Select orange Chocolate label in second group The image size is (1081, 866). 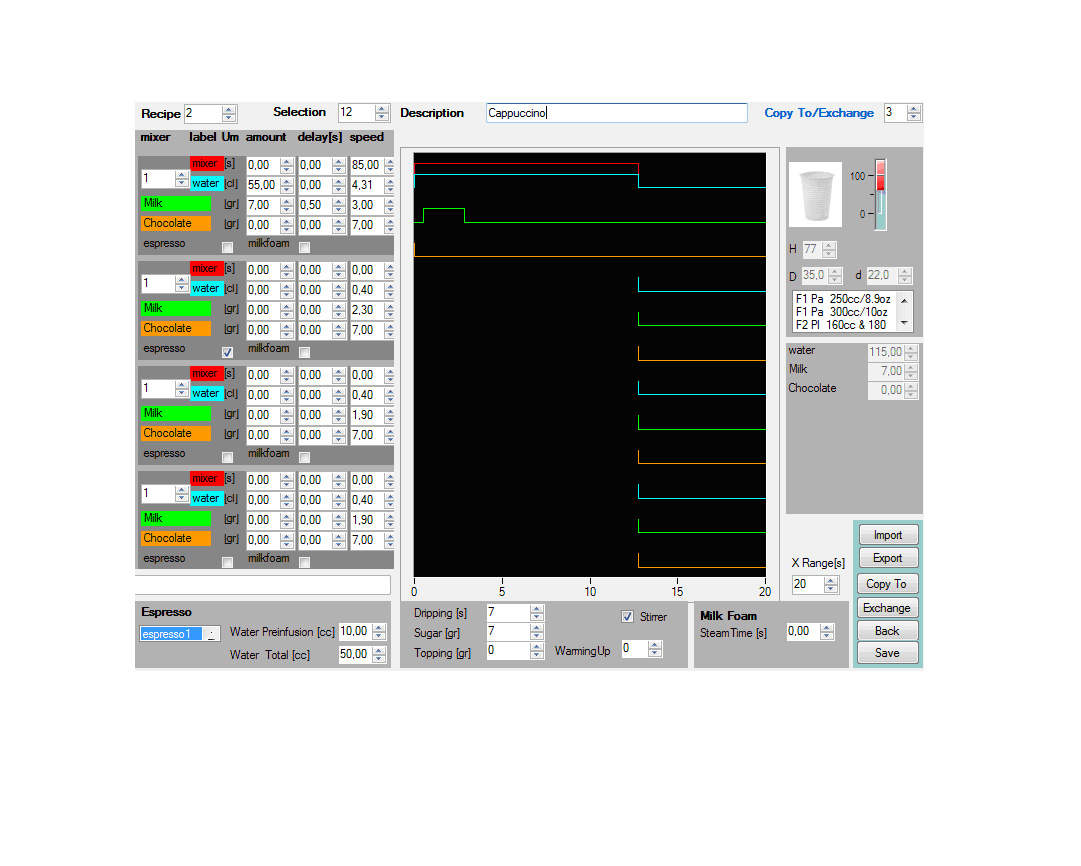point(176,328)
